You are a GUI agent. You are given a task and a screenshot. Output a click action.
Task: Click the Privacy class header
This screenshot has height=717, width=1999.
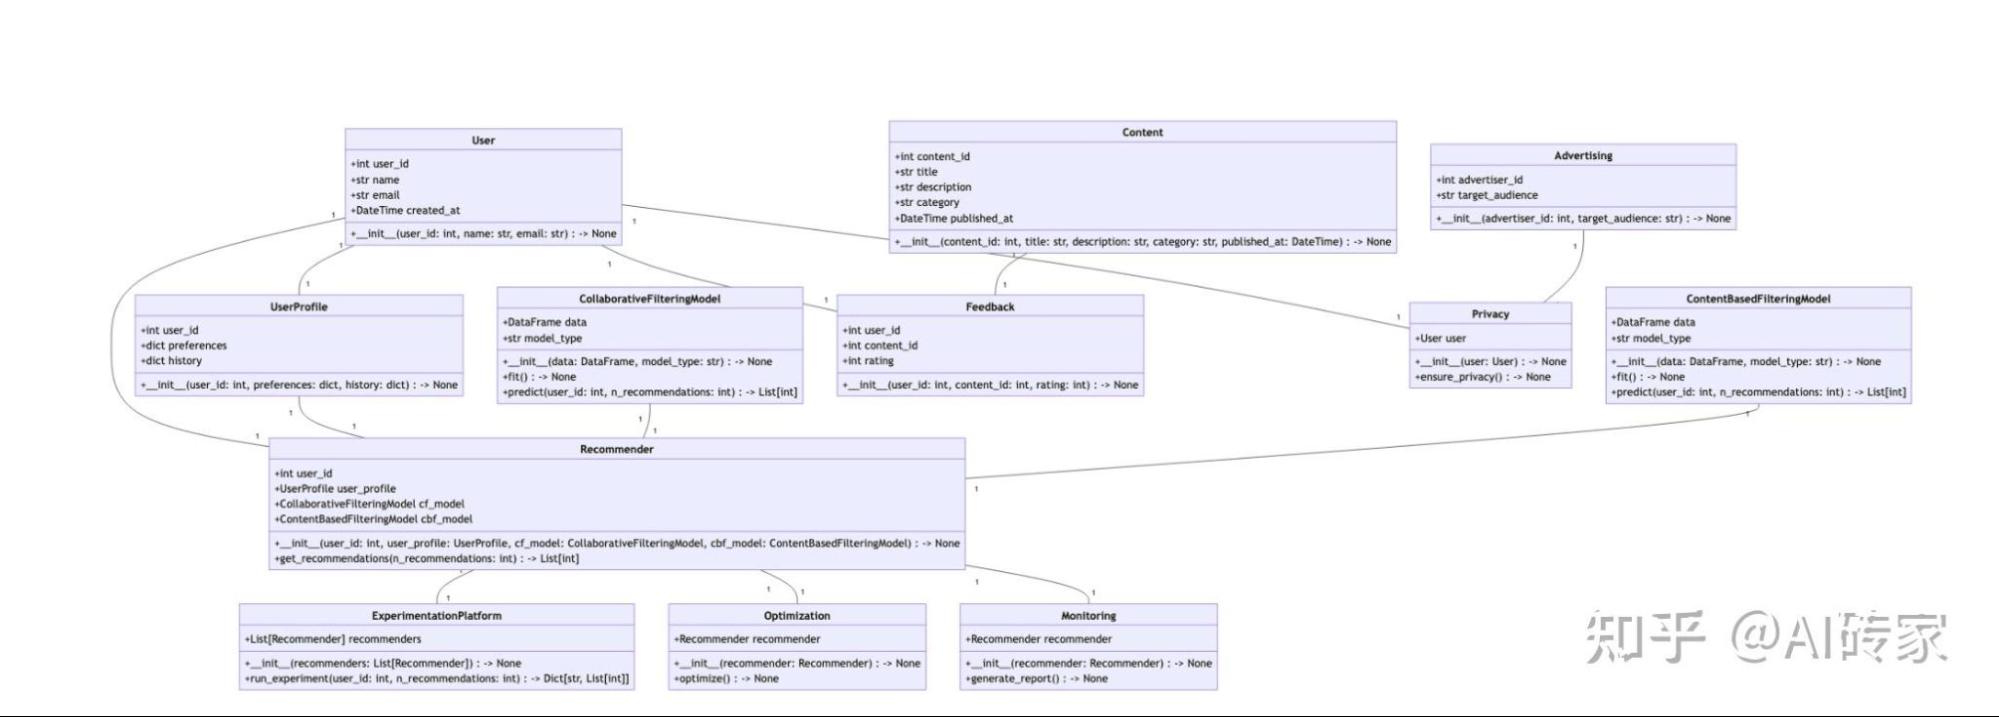[1489, 314]
